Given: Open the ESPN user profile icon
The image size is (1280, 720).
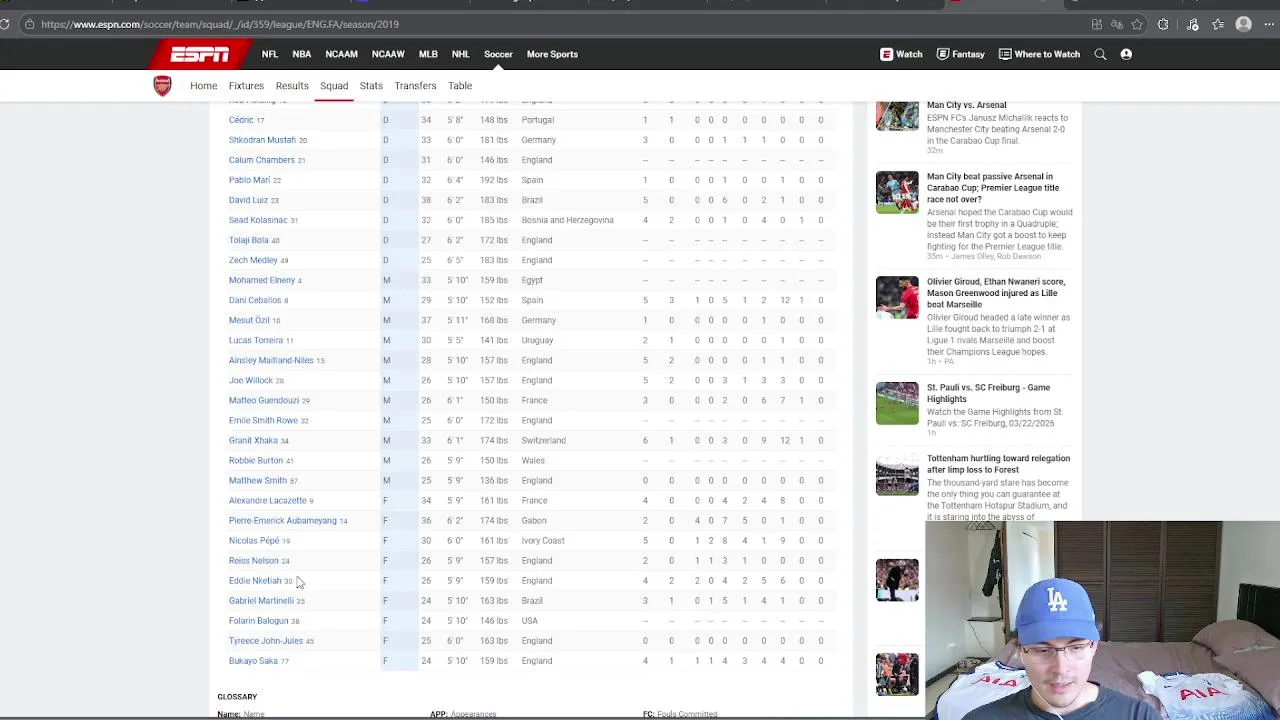Looking at the screenshot, I should [1126, 54].
